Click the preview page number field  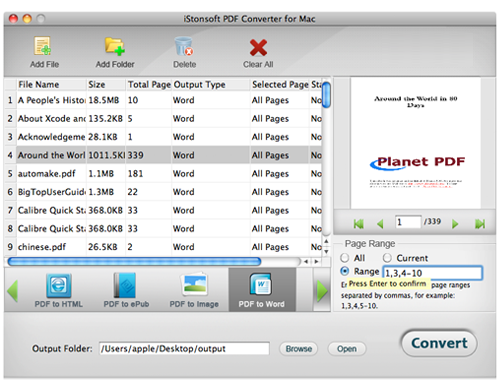click(408, 222)
